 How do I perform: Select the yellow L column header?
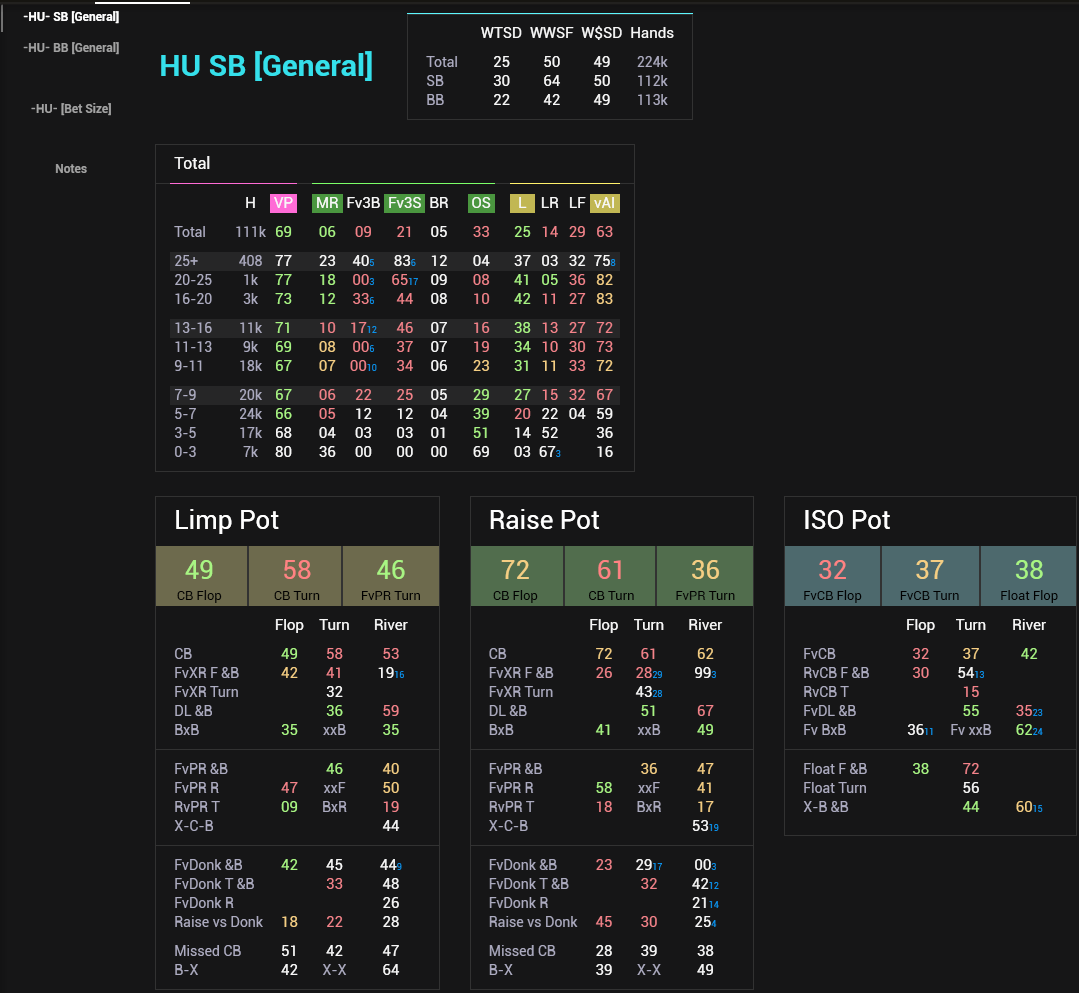pyautogui.click(x=521, y=203)
